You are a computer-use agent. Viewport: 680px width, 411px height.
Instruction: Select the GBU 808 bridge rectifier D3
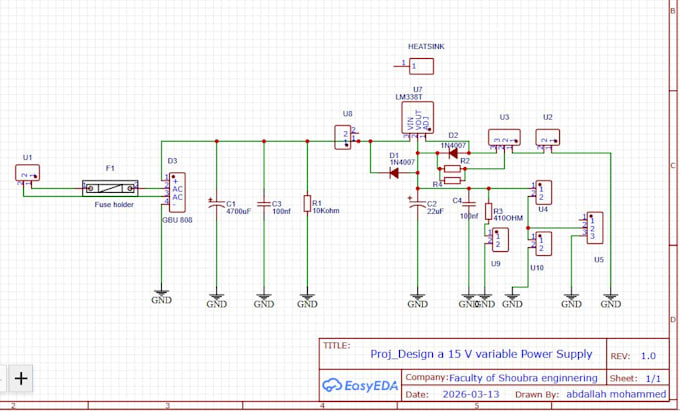point(177,192)
